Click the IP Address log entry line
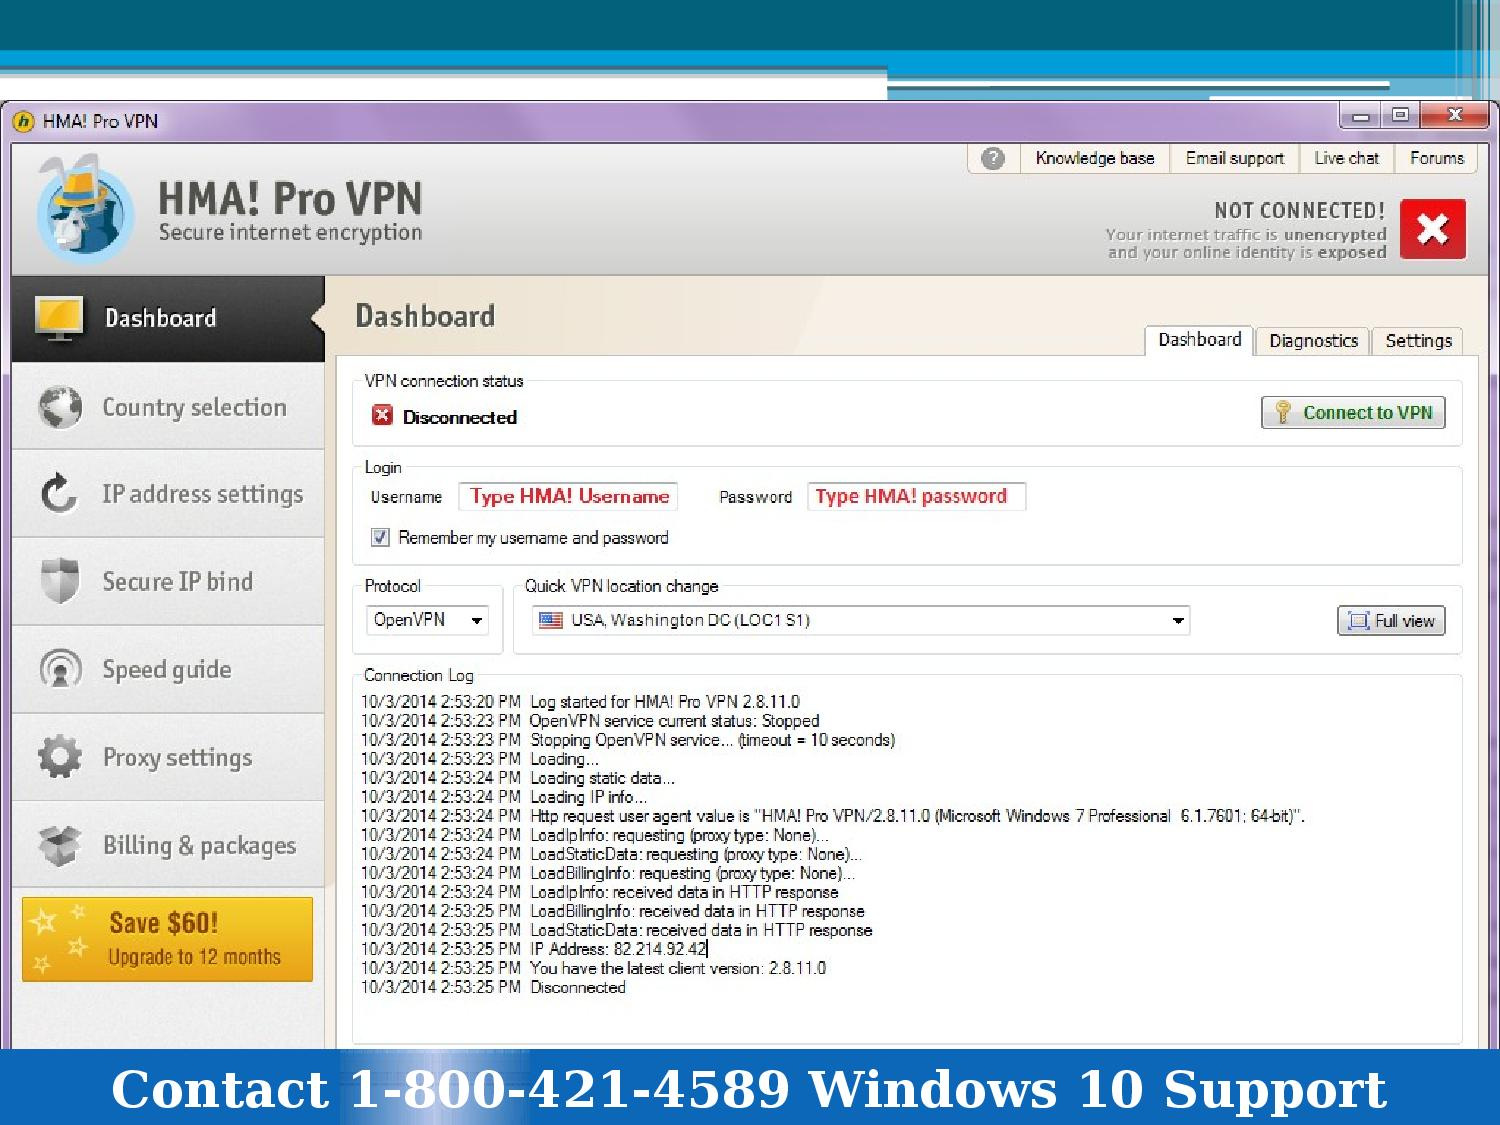 click(534, 949)
